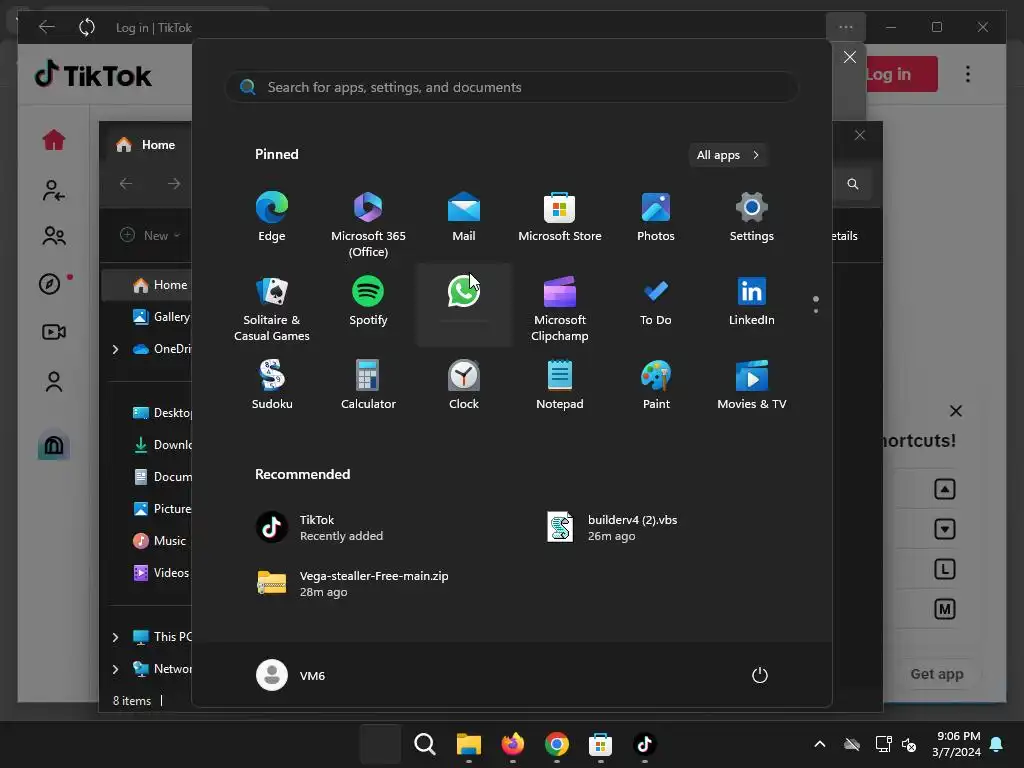
Task: Dismiss the keyboard shortcuts popup
Action: [955, 411]
